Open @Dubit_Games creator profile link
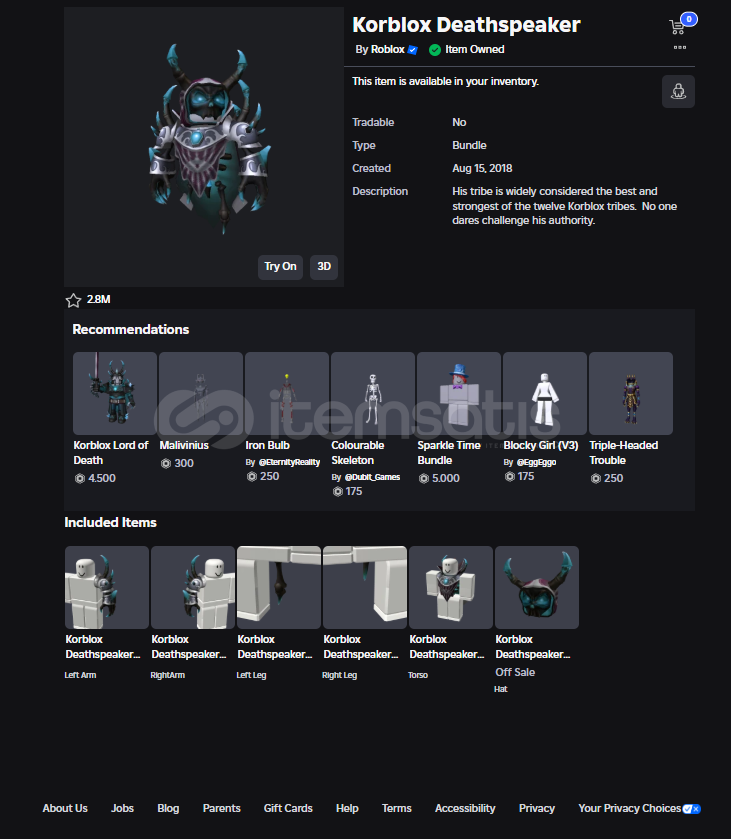Image resolution: width=731 pixels, height=839 pixels. coord(372,477)
